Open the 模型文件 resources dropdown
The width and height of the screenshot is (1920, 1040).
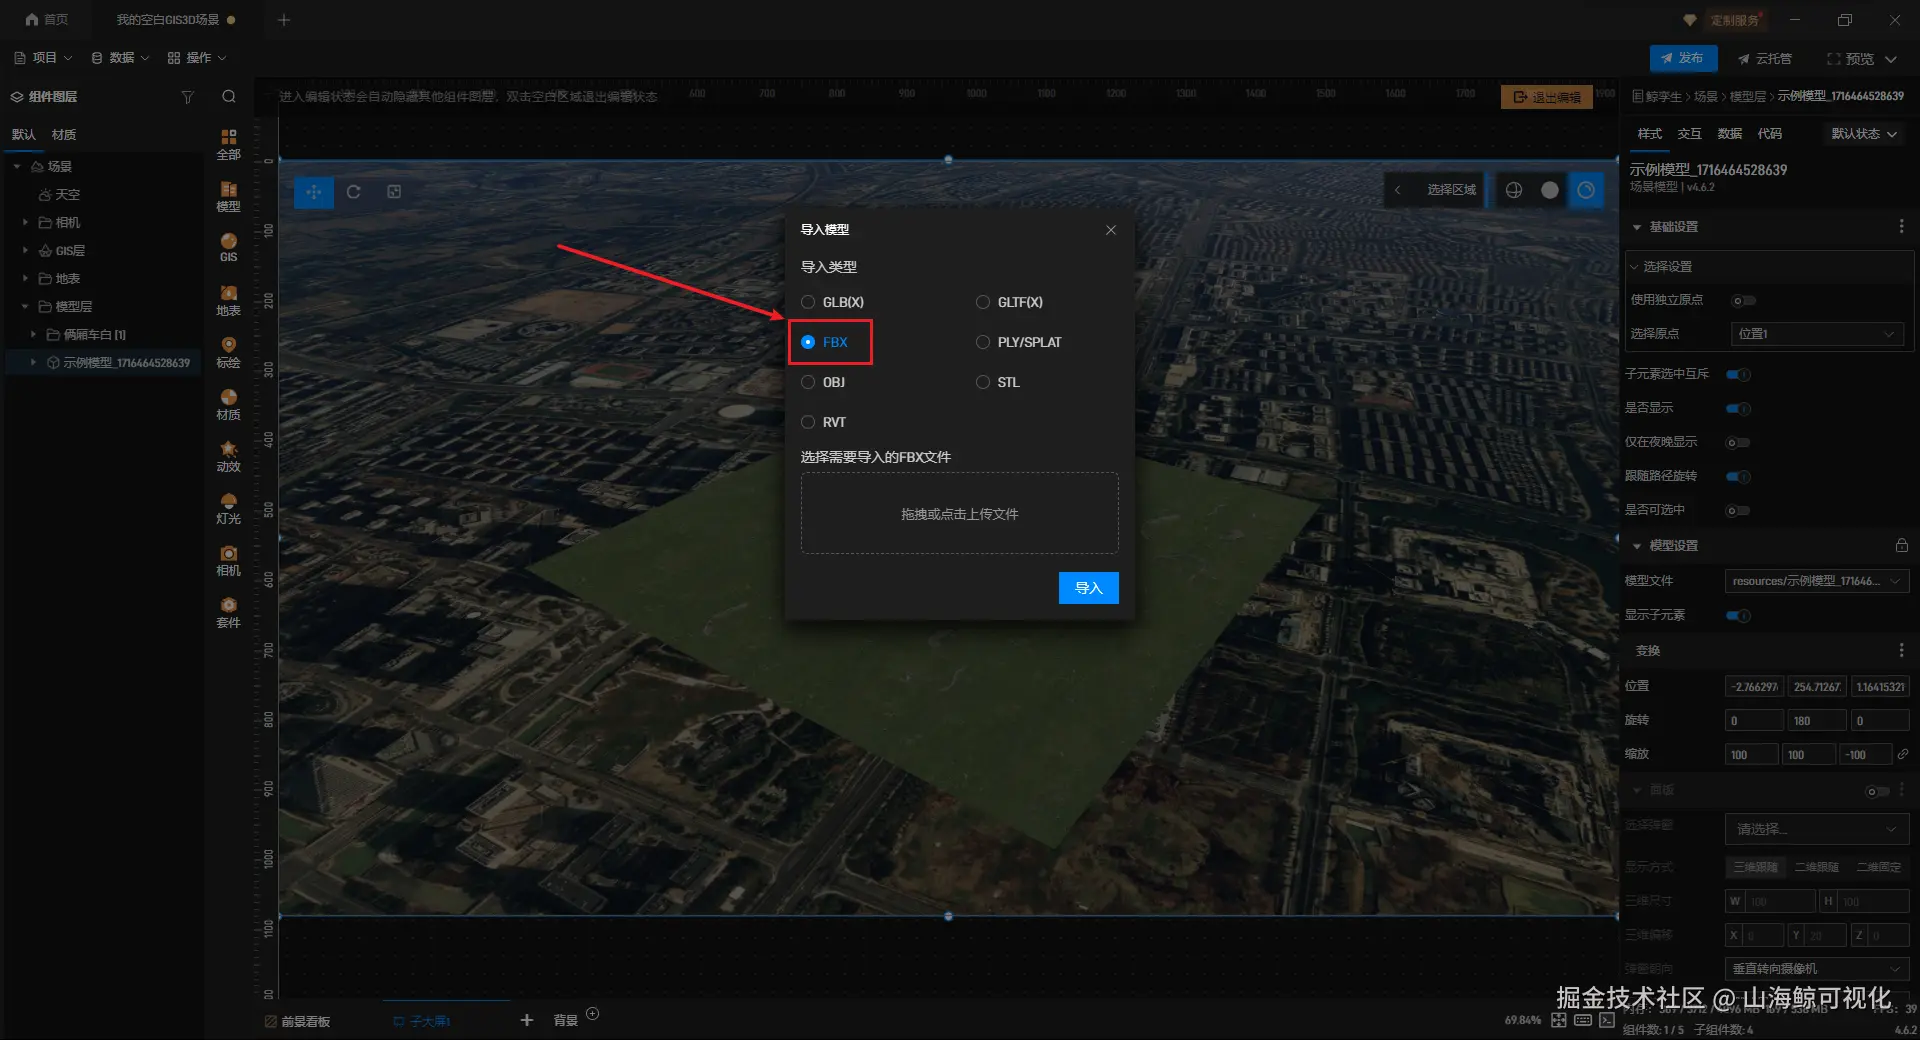1817,581
